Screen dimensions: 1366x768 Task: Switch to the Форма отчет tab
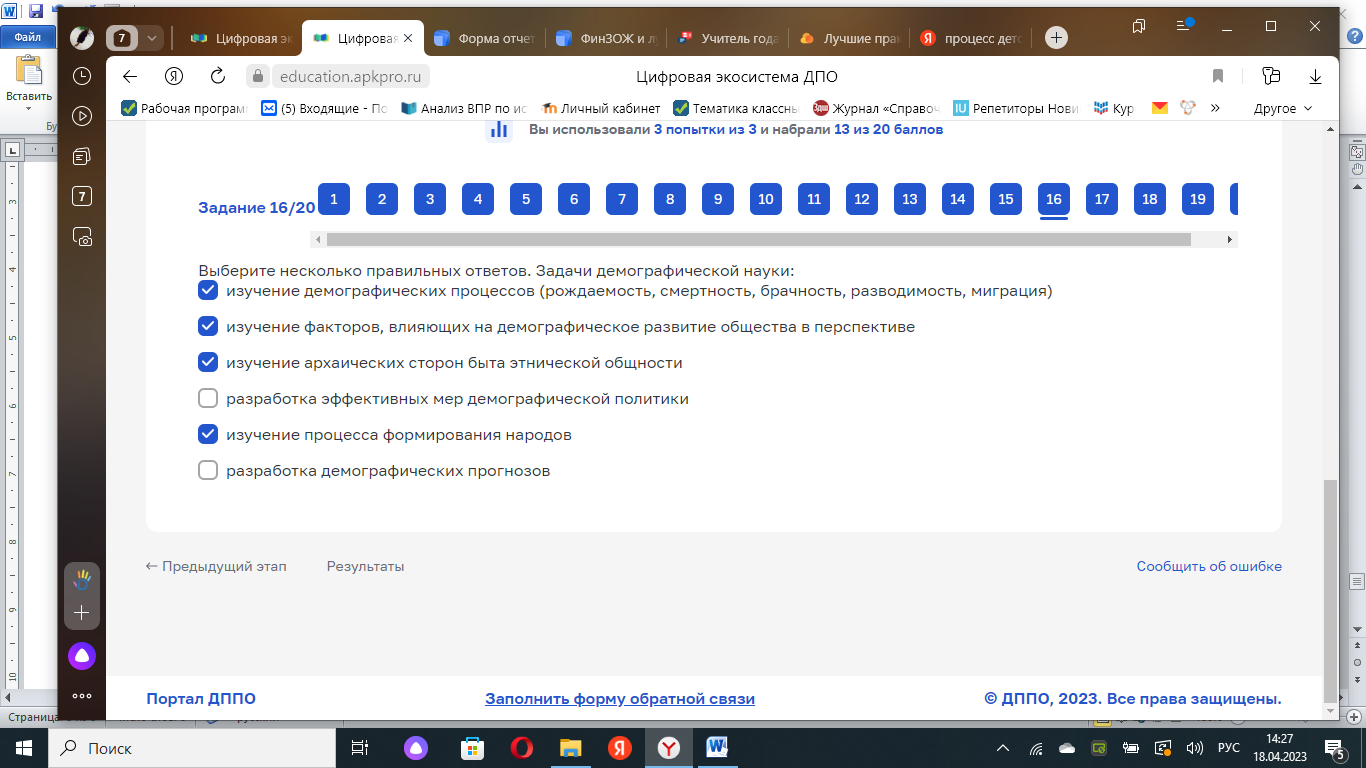tap(487, 38)
